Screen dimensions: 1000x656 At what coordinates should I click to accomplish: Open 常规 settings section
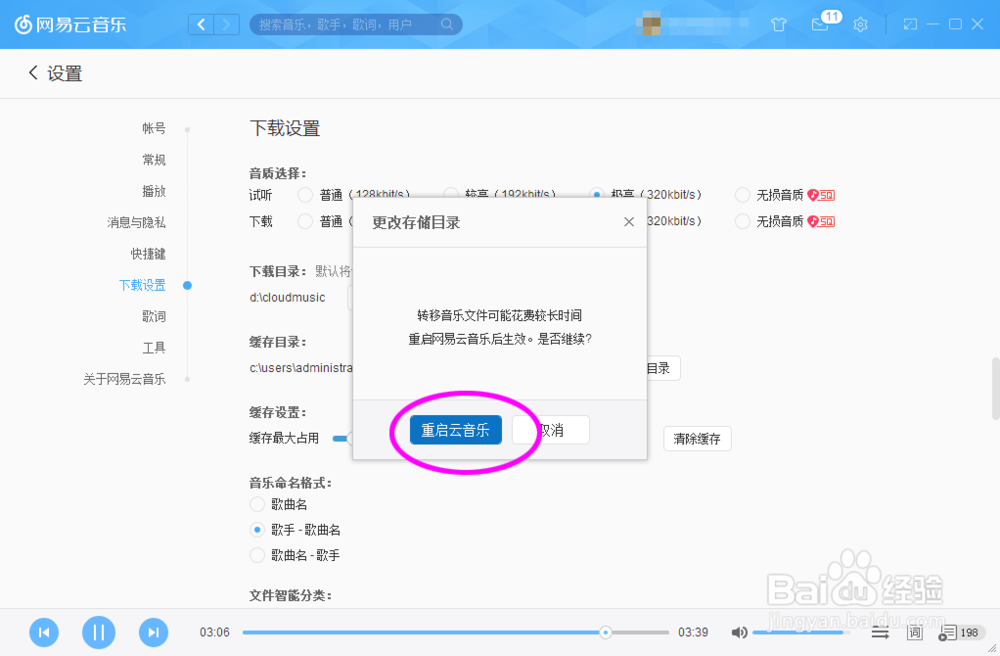pos(154,159)
